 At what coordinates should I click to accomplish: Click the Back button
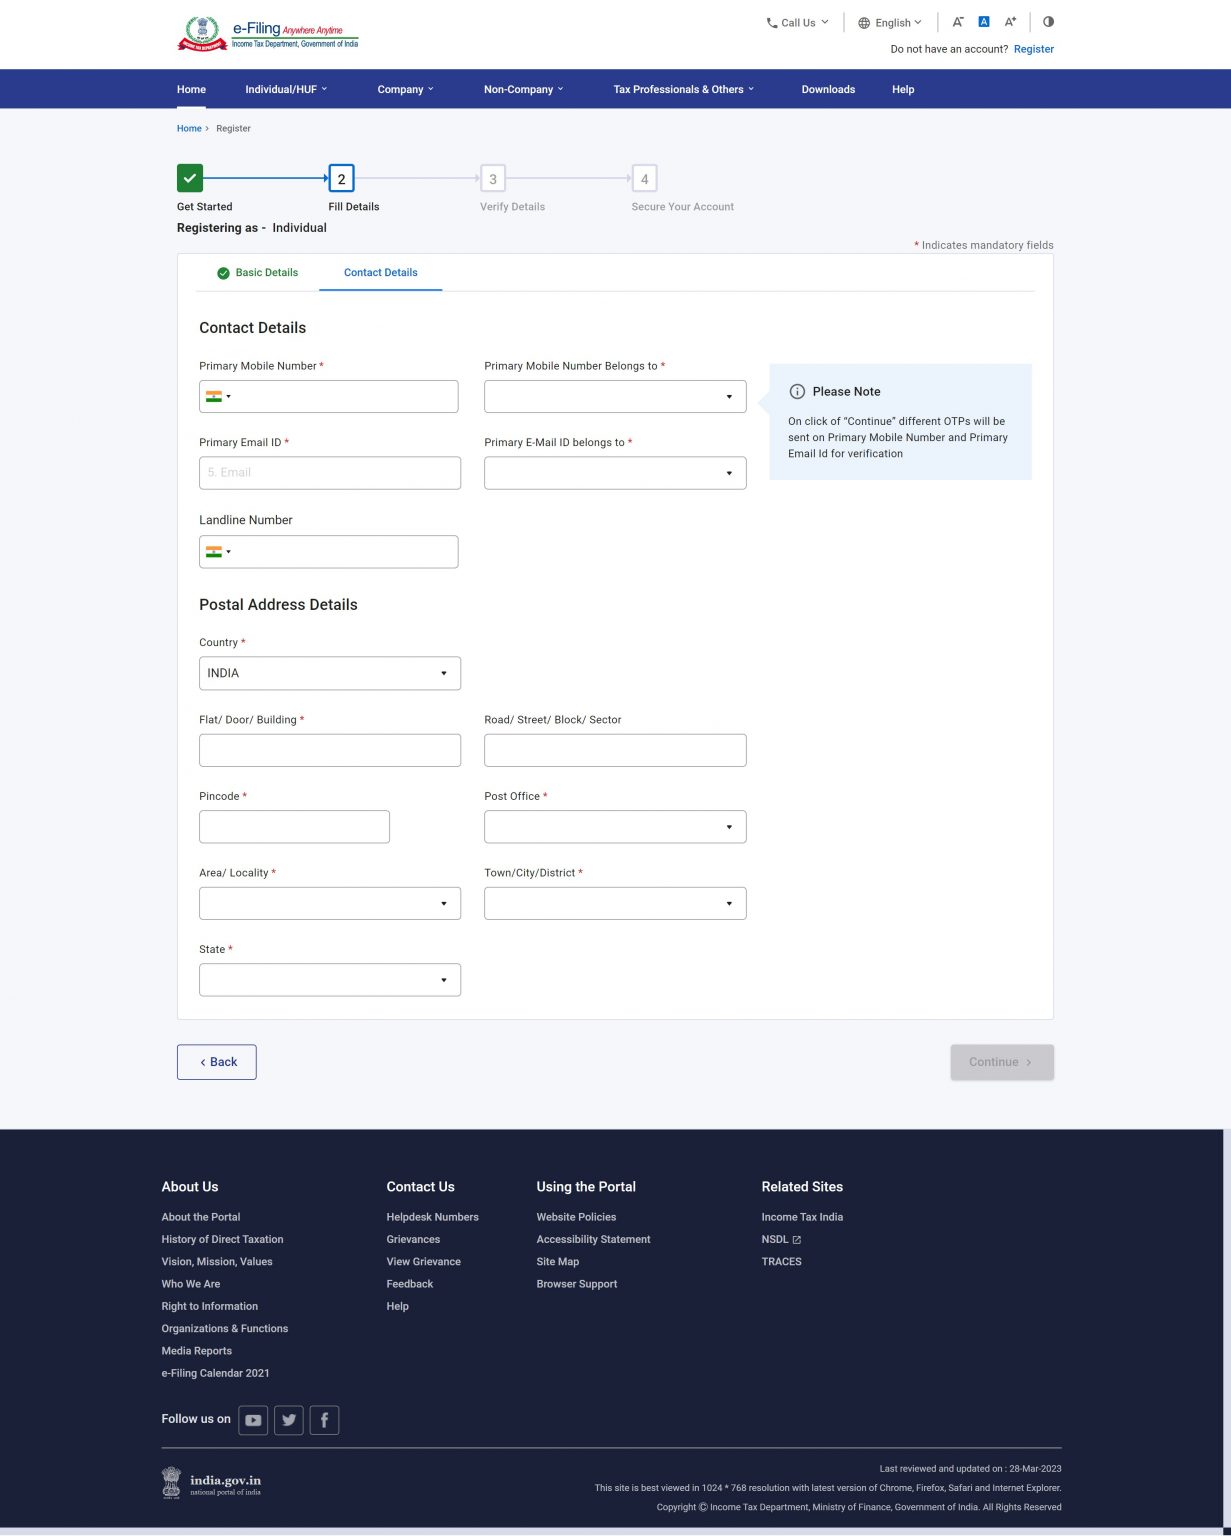(x=217, y=1062)
